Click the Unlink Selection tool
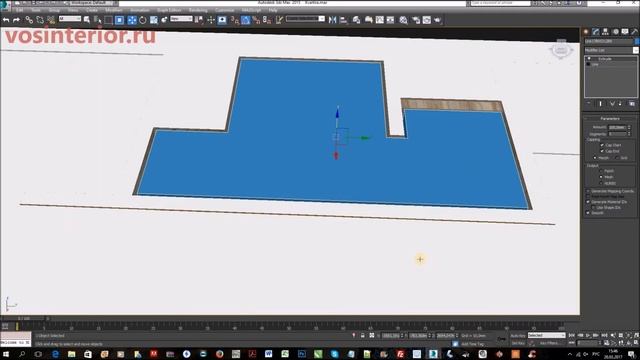This screenshot has height=360, width=640. tap(40, 20)
